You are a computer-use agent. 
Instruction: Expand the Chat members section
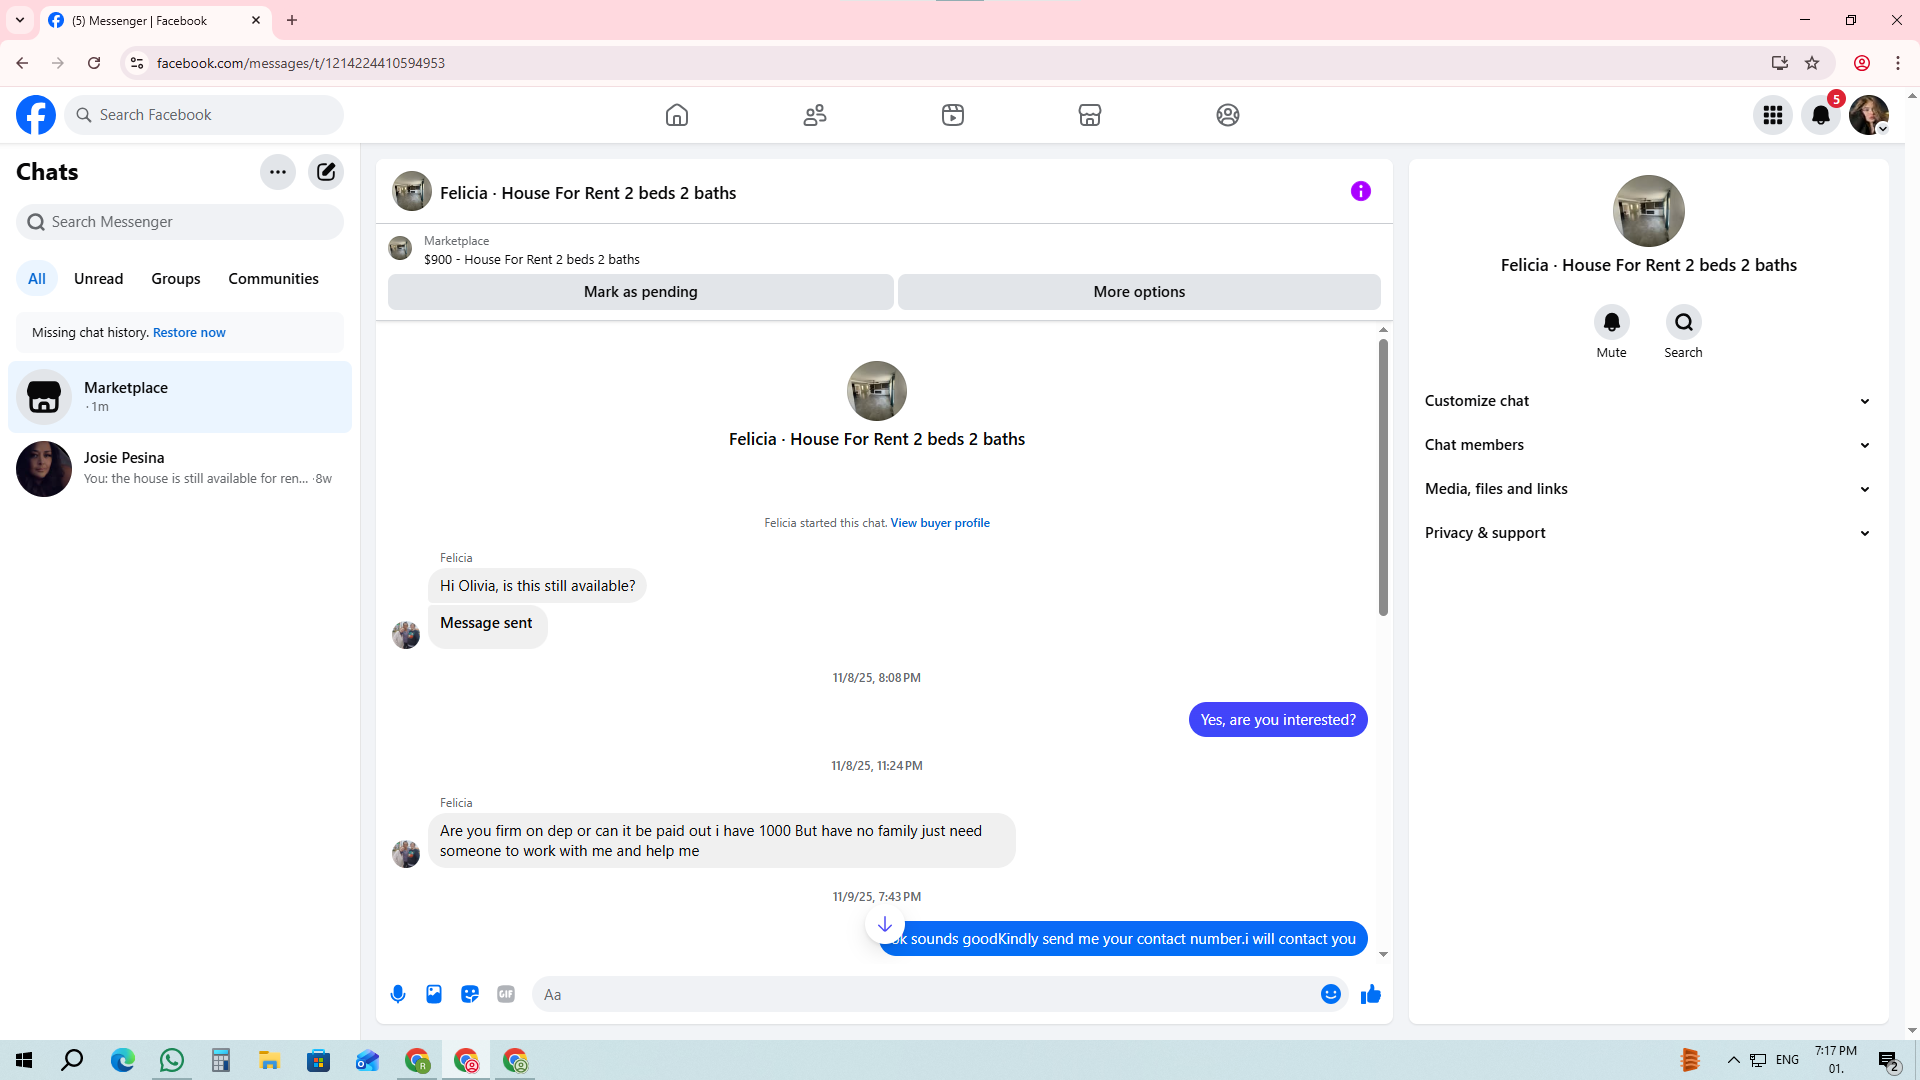click(1647, 445)
